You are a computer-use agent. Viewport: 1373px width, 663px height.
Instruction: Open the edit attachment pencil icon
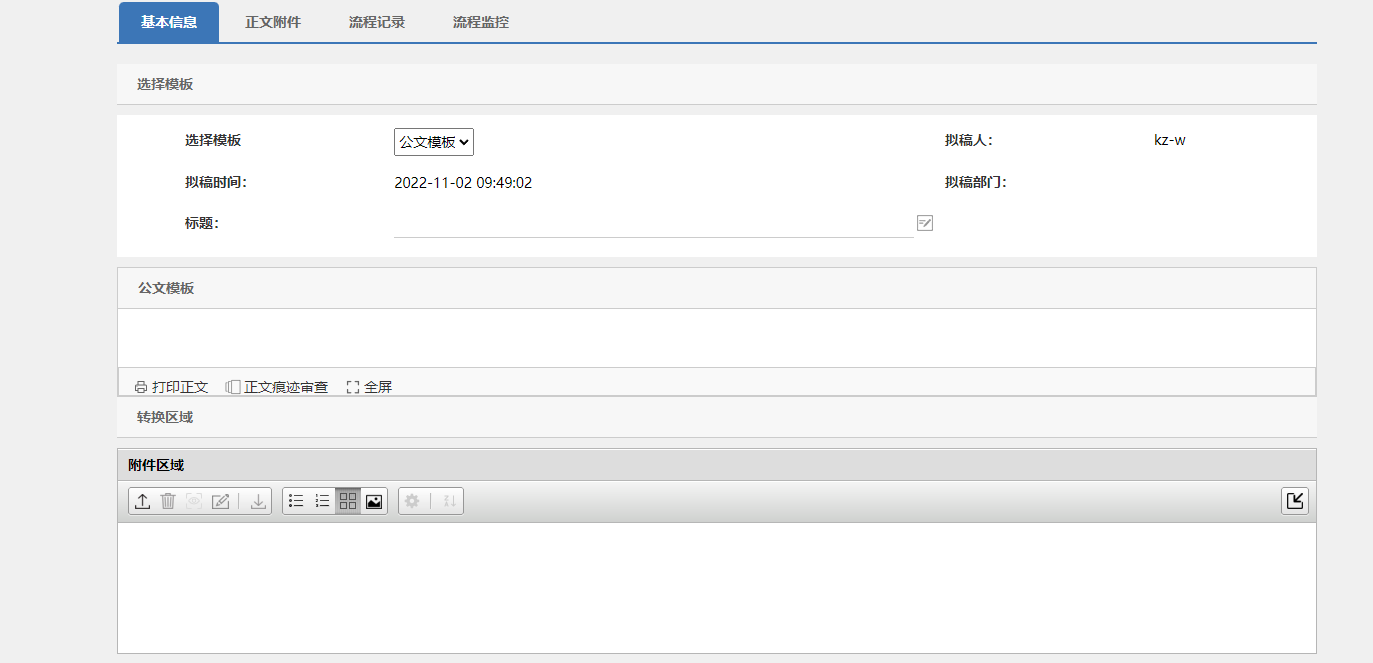[x=221, y=501]
